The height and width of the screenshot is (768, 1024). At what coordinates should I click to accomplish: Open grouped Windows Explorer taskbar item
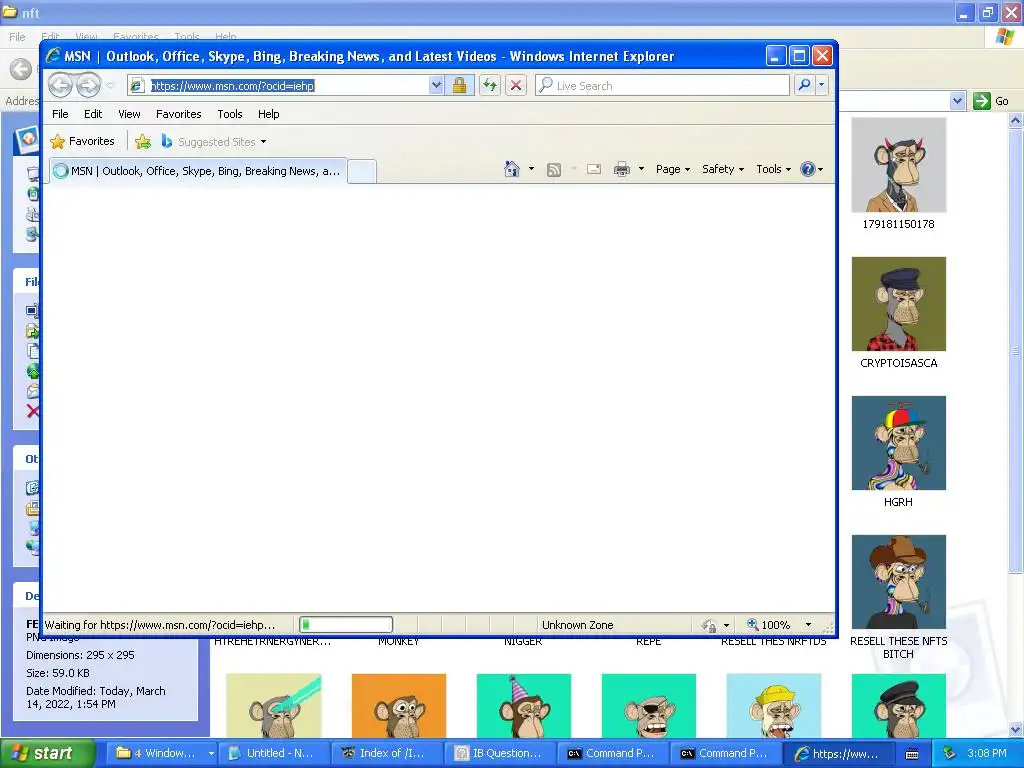point(161,753)
